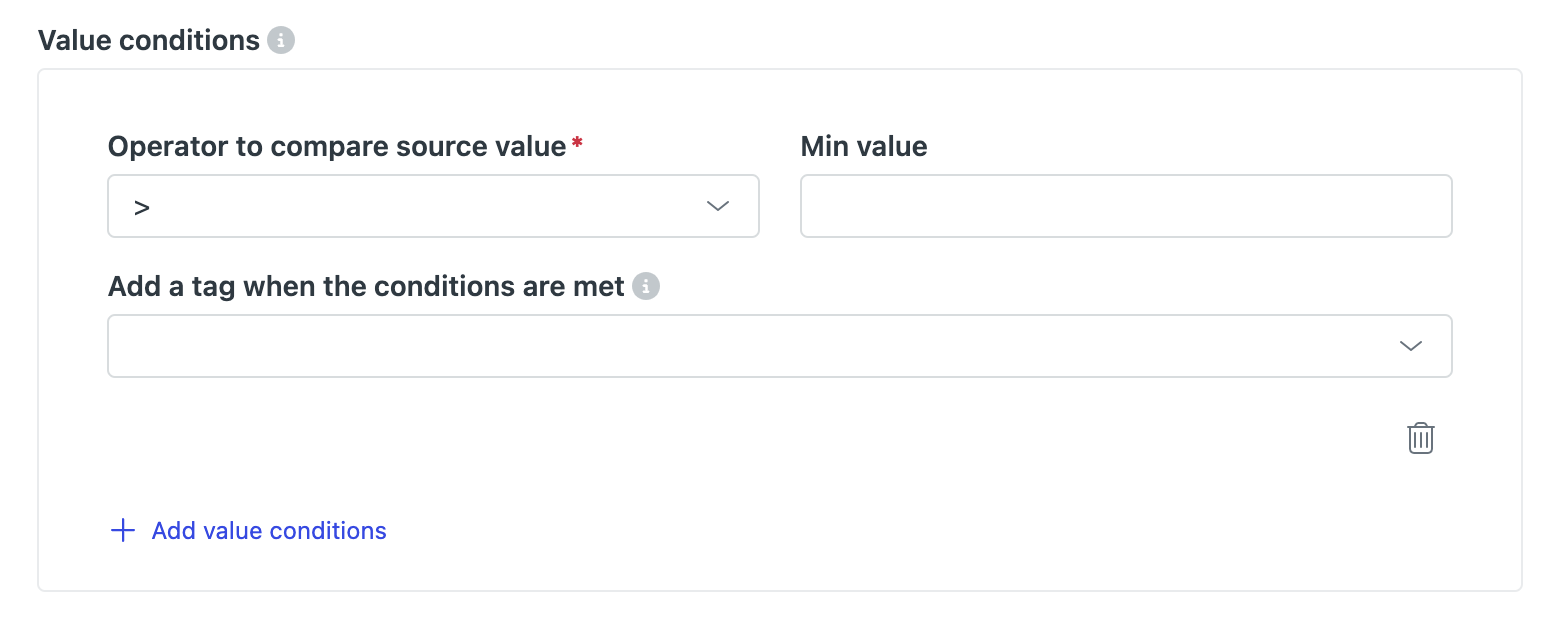Click the middle of the operator select box
1558x620 pixels.
(x=433, y=206)
